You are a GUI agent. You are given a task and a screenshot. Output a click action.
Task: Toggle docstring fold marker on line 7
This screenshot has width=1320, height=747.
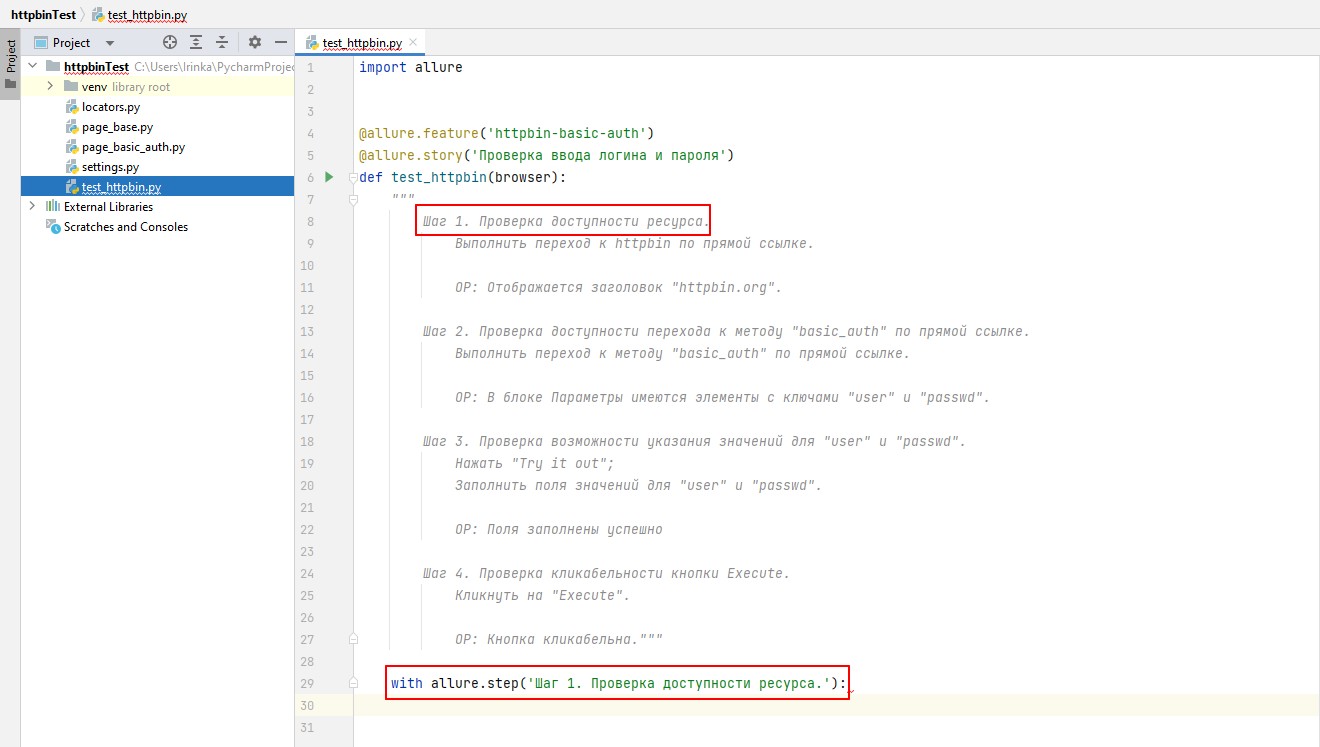point(352,200)
